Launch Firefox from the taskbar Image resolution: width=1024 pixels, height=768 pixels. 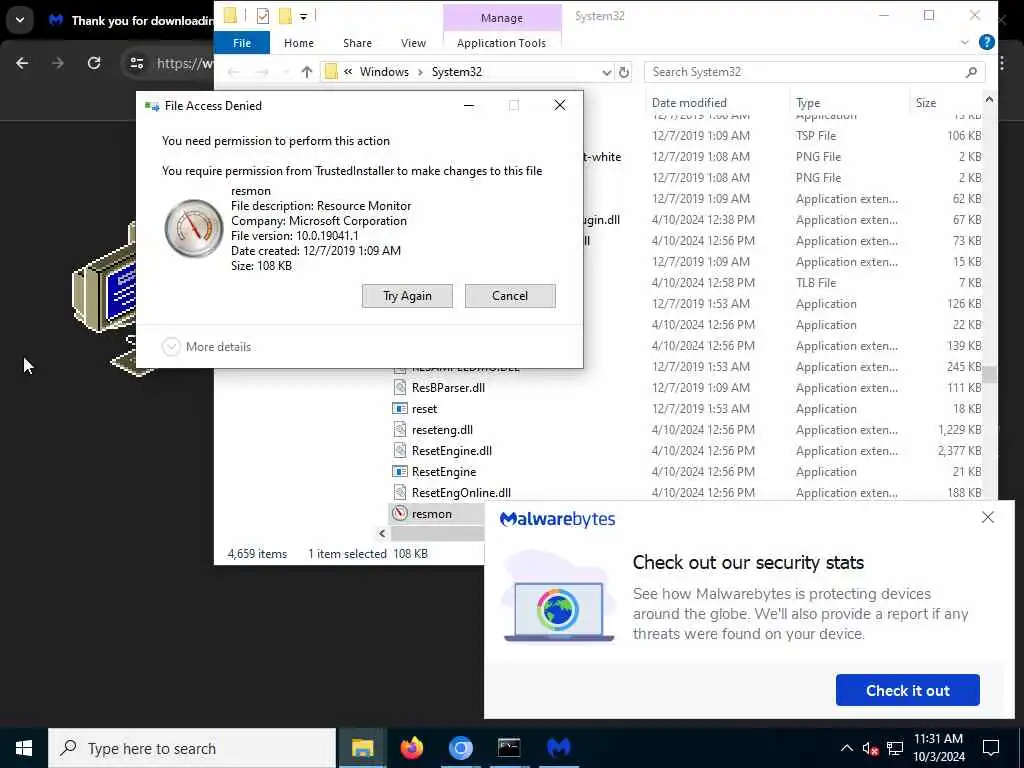pos(411,748)
